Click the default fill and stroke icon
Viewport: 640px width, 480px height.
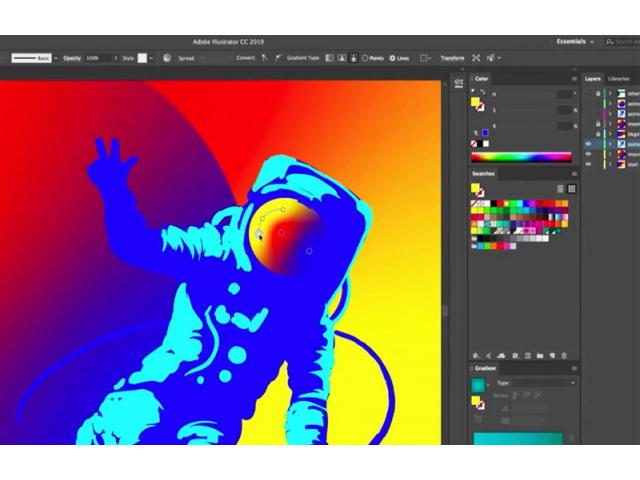[x=473, y=90]
